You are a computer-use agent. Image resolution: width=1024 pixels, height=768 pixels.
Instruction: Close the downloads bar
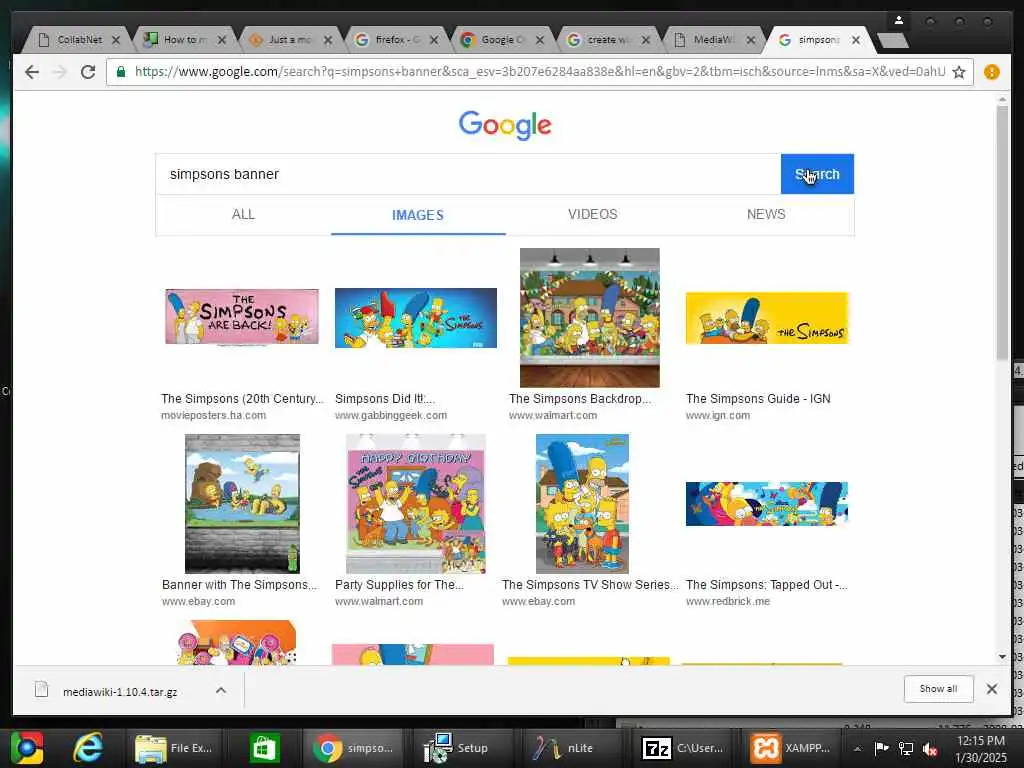[x=991, y=689]
